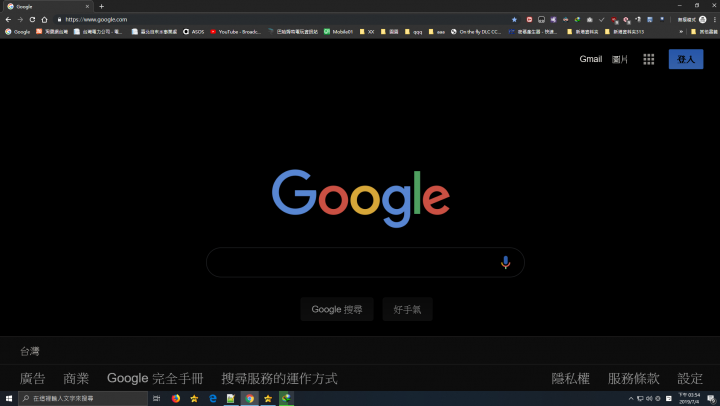The height and width of the screenshot is (406, 720).
Task: Open 搜尋服務的運作方式 link
Action: point(280,378)
